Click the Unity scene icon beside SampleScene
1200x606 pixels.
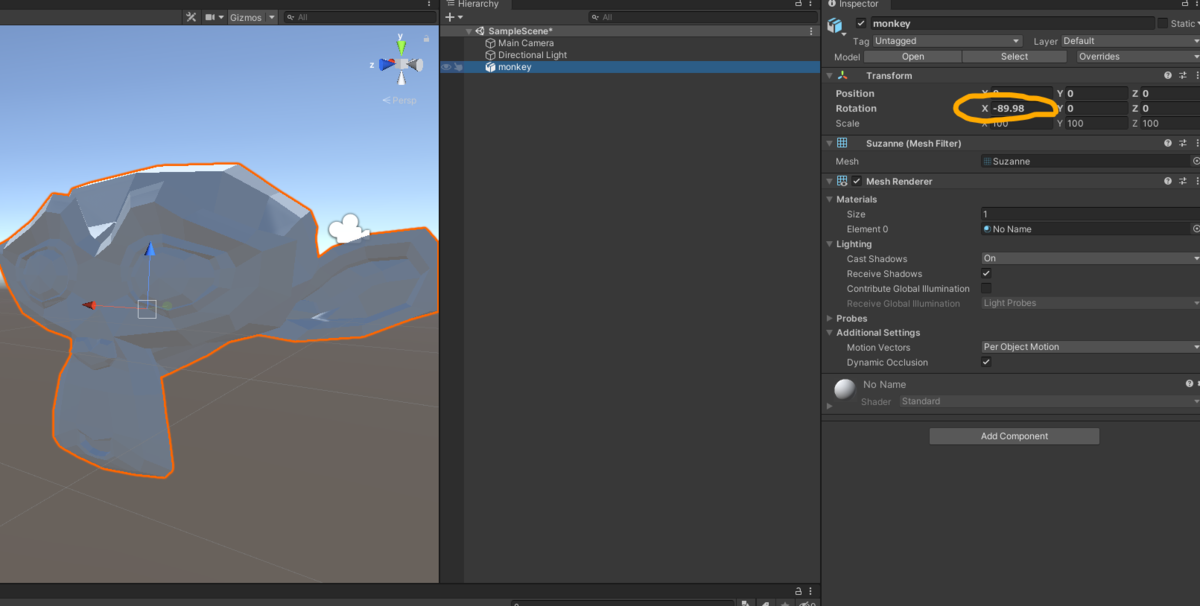480,31
